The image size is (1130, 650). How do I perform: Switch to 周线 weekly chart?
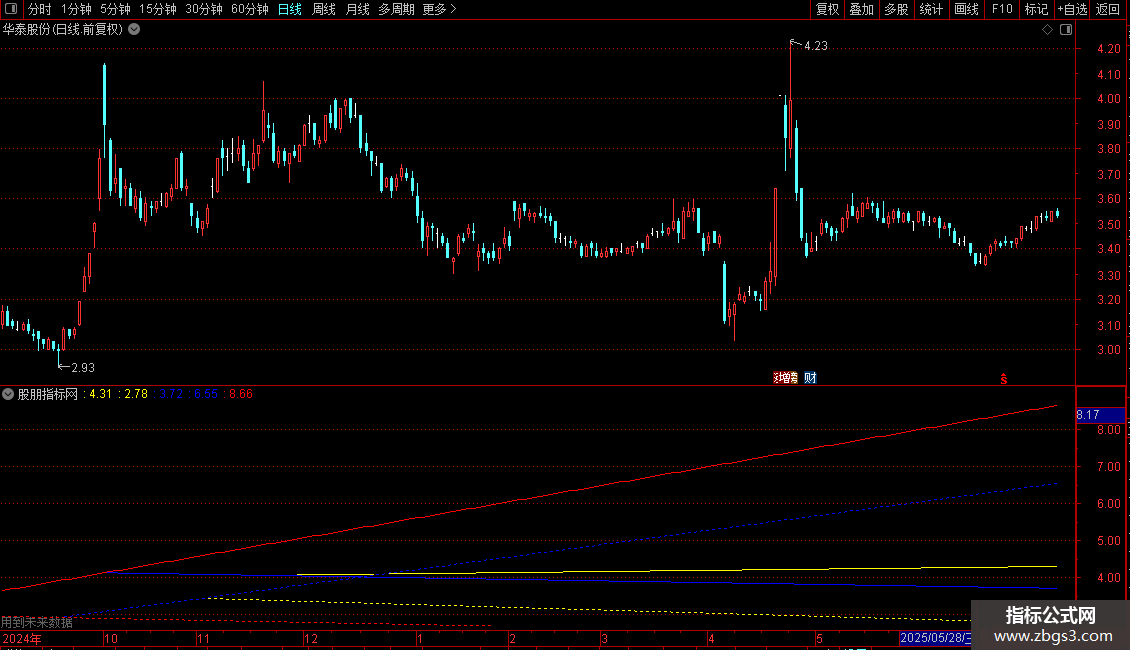[x=324, y=9]
